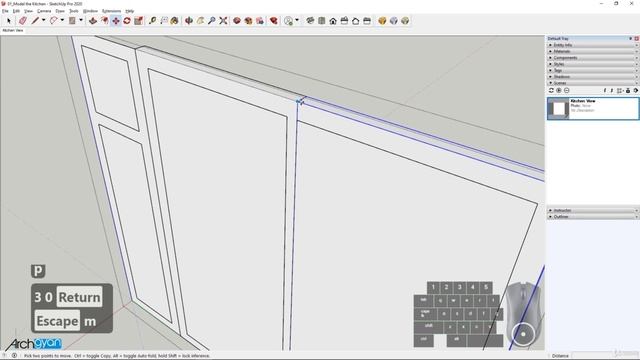The height and width of the screenshot is (360, 640).
Task: Switch to Top view icon
Action: coord(322,20)
